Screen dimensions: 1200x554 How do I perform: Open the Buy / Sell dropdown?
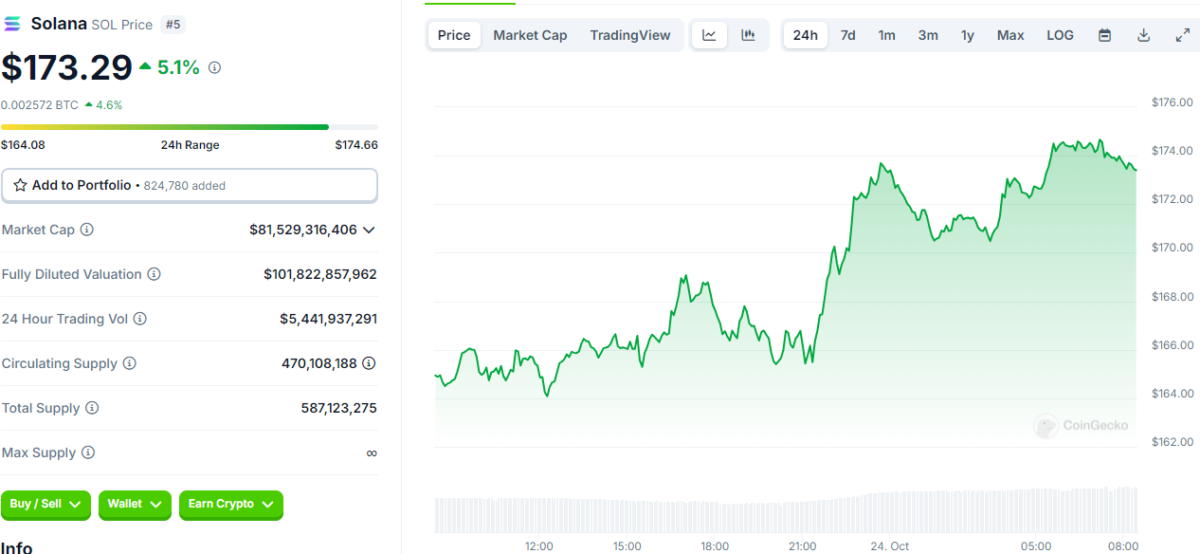tap(46, 504)
